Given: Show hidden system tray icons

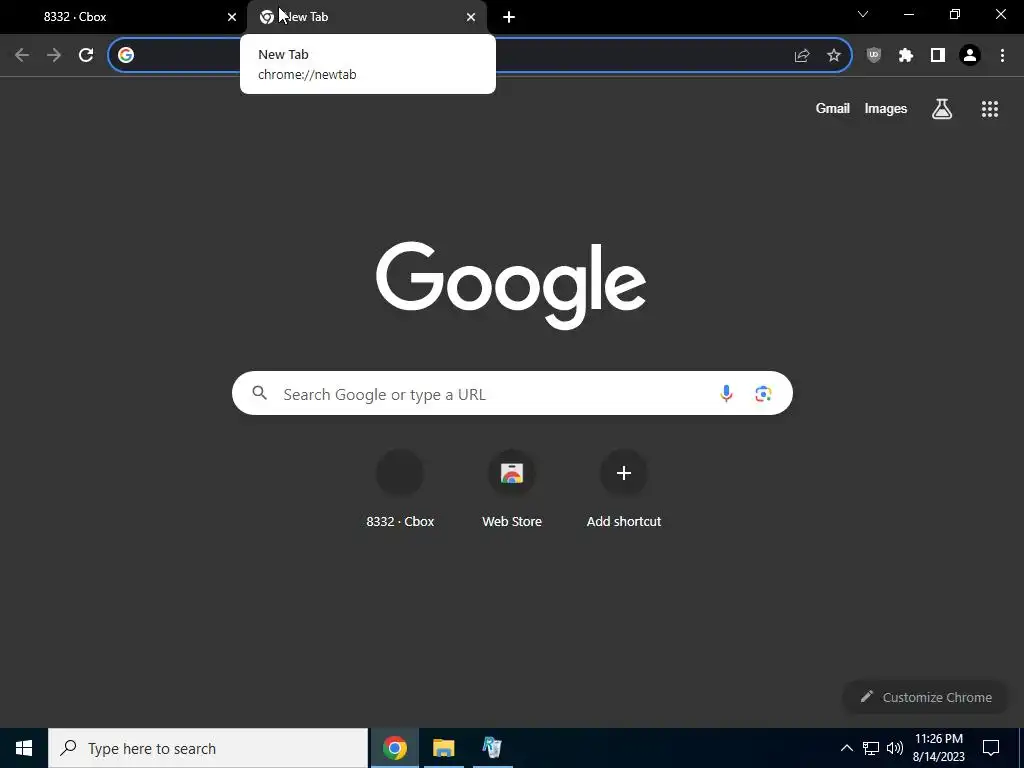Looking at the screenshot, I should coord(846,748).
